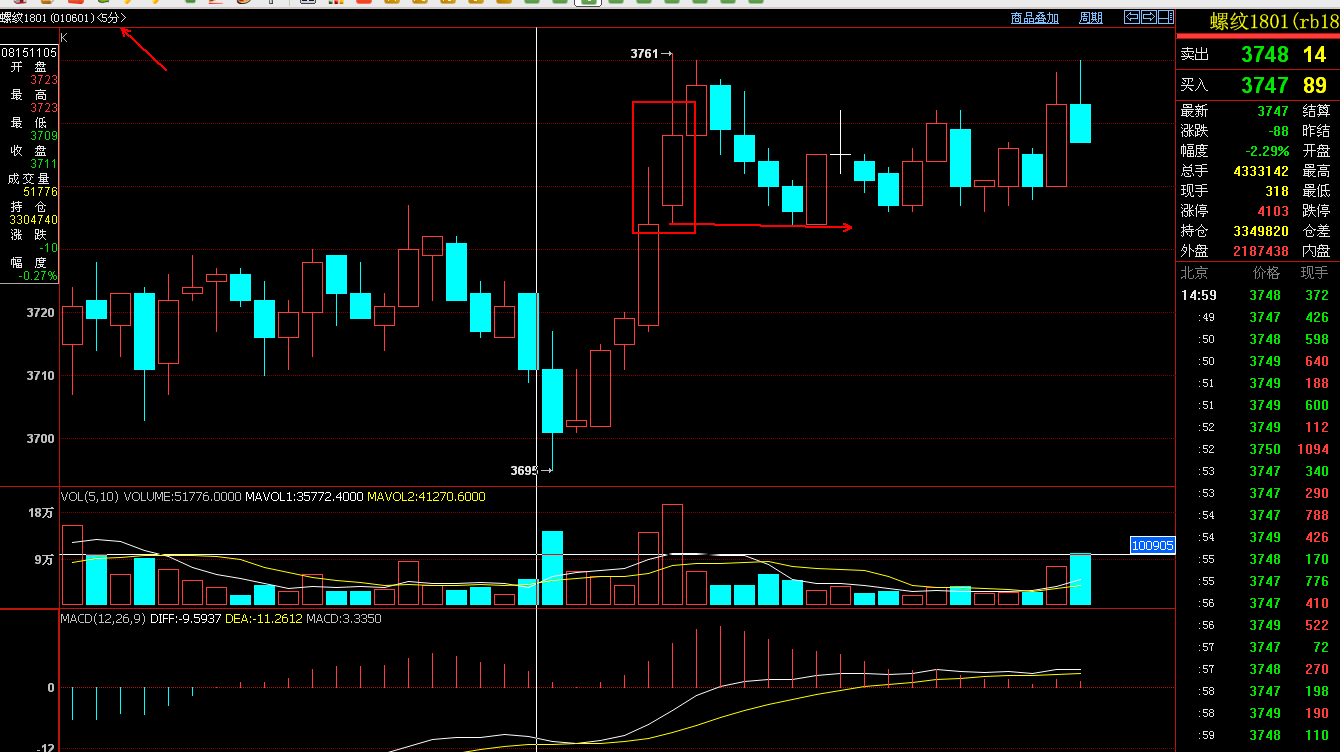The width and height of the screenshot is (1340, 752).
Task: Toggle the side panel layout icon
Action: pyautogui.click(x=1165, y=17)
